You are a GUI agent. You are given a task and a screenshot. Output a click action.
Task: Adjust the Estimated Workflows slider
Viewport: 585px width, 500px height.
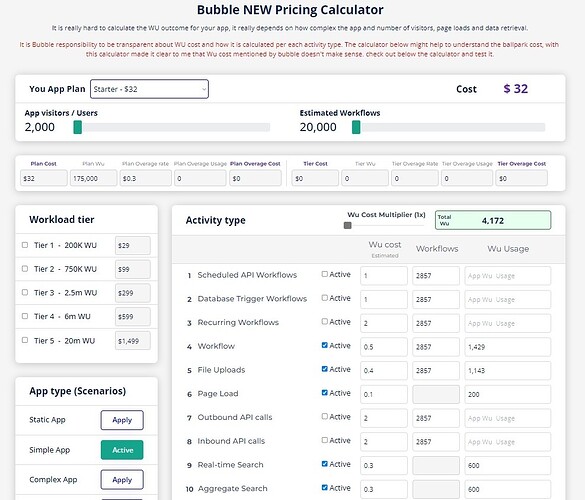[449, 127]
